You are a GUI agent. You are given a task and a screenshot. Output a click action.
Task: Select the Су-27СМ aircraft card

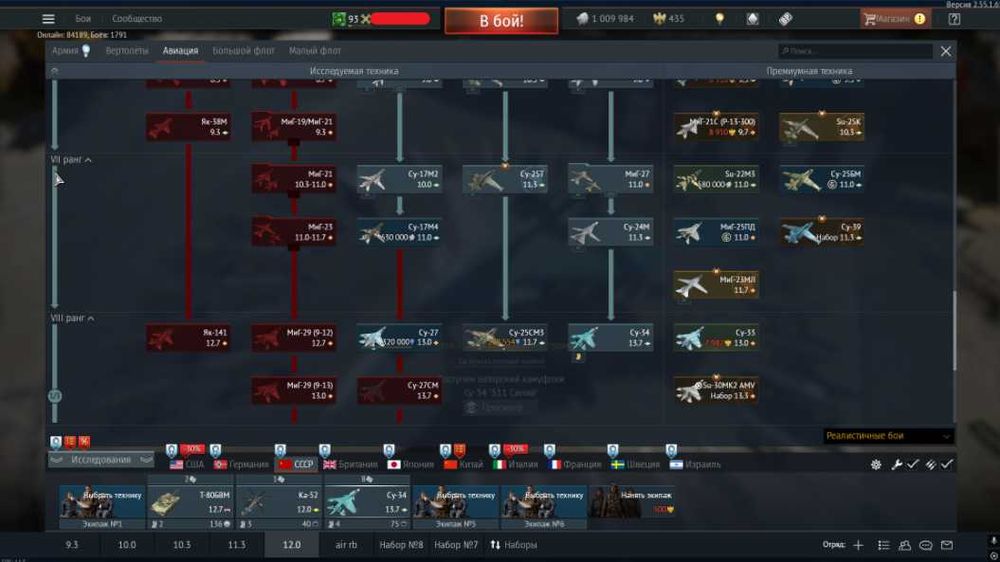pyautogui.click(x=399, y=390)
